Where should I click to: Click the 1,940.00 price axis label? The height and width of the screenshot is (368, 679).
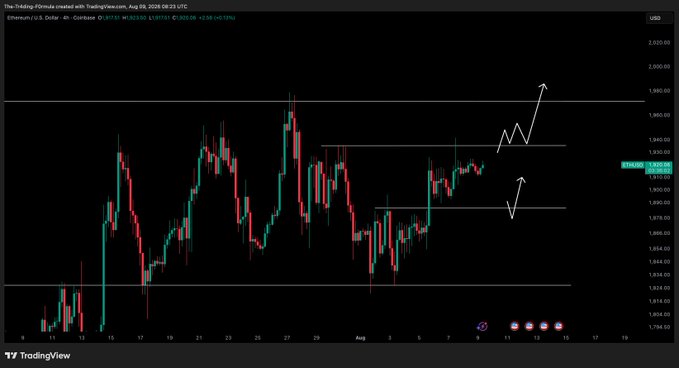coord(659,140)
